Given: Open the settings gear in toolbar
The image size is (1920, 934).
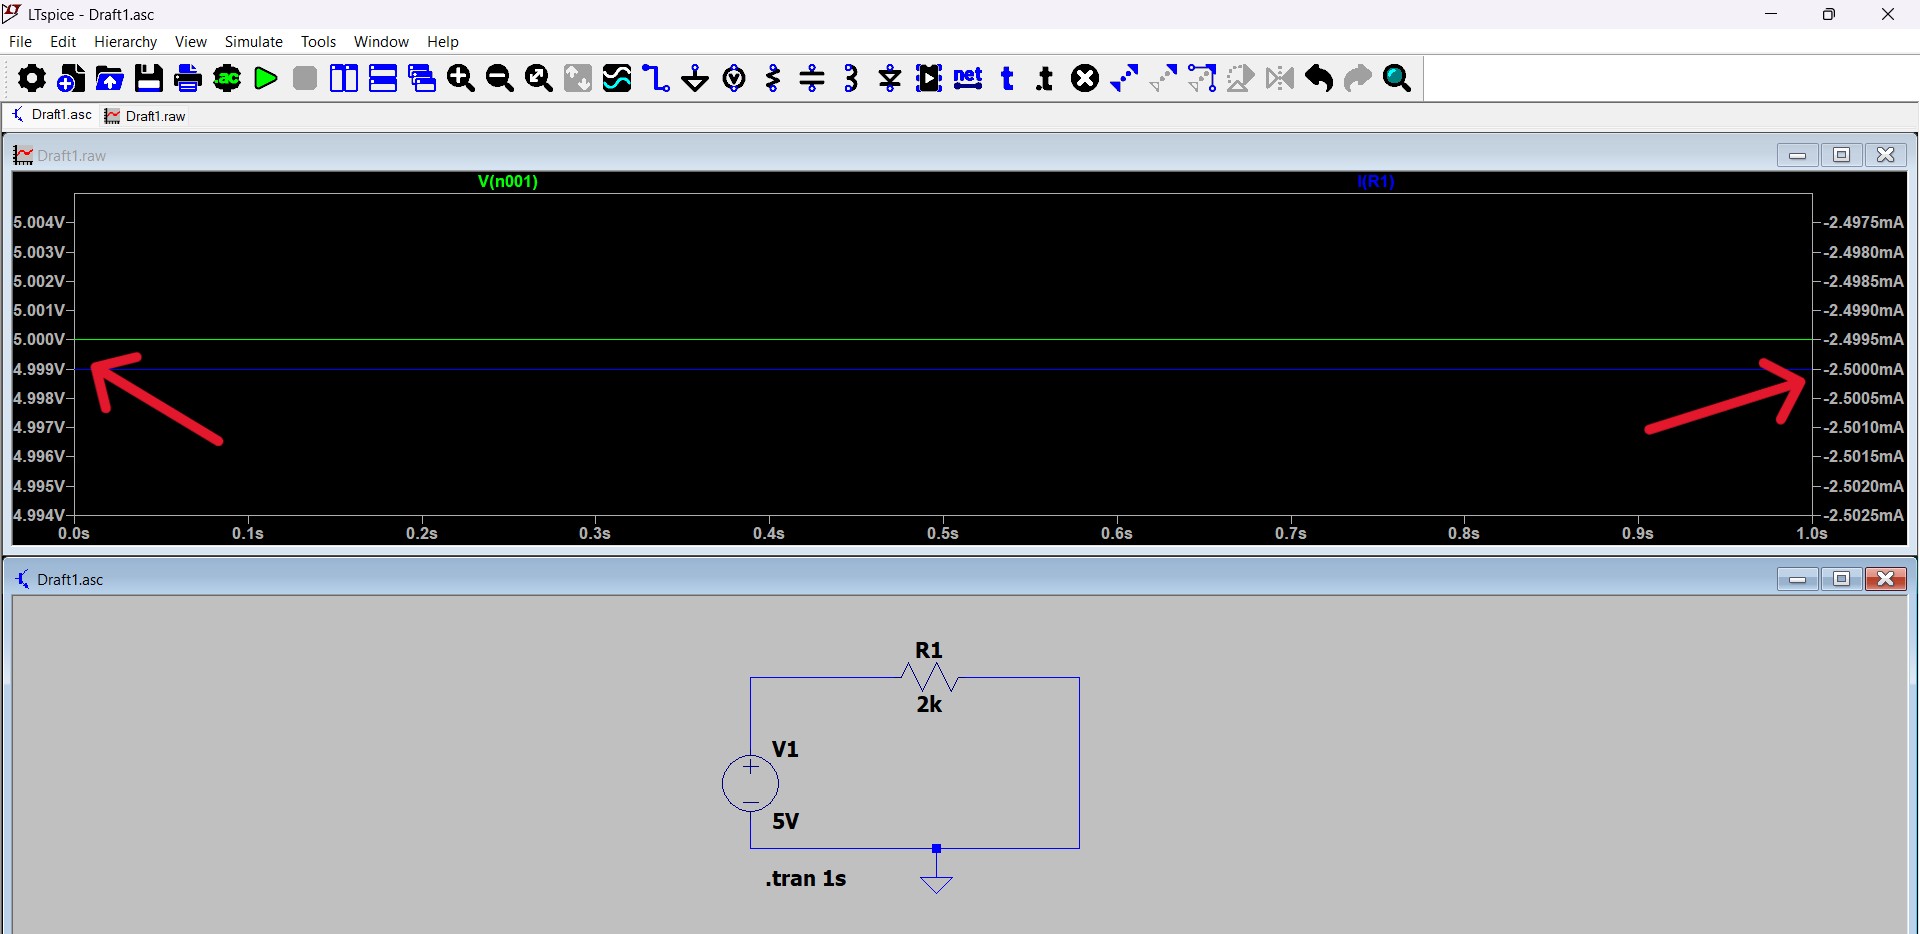Looking at the screenshot, I should click(31, 78).
